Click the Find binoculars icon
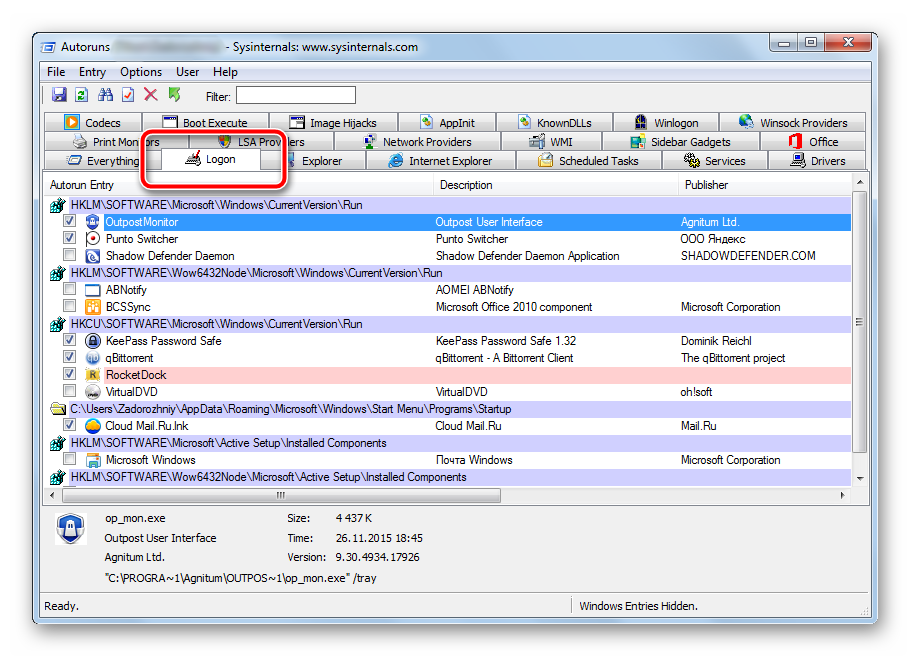This screenshot has height=657, width=911. pyautogui.click(x=105, y=95)
